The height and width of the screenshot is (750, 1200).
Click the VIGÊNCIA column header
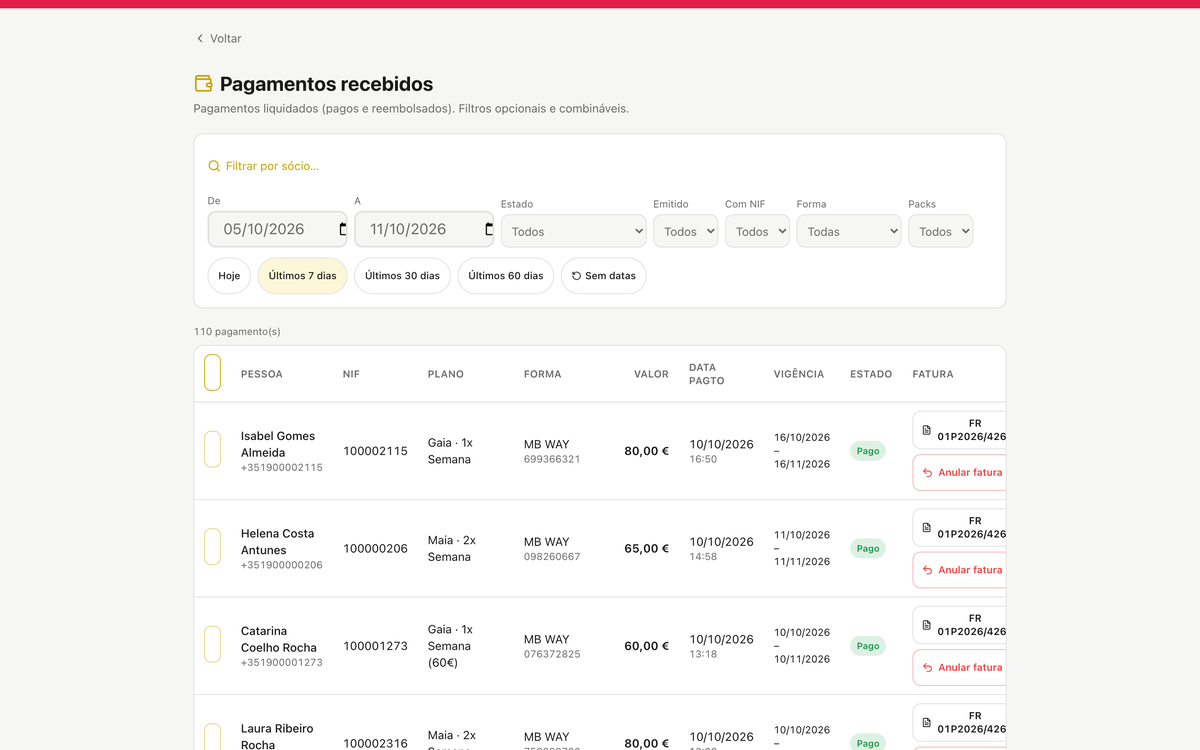tap(799, 374)
